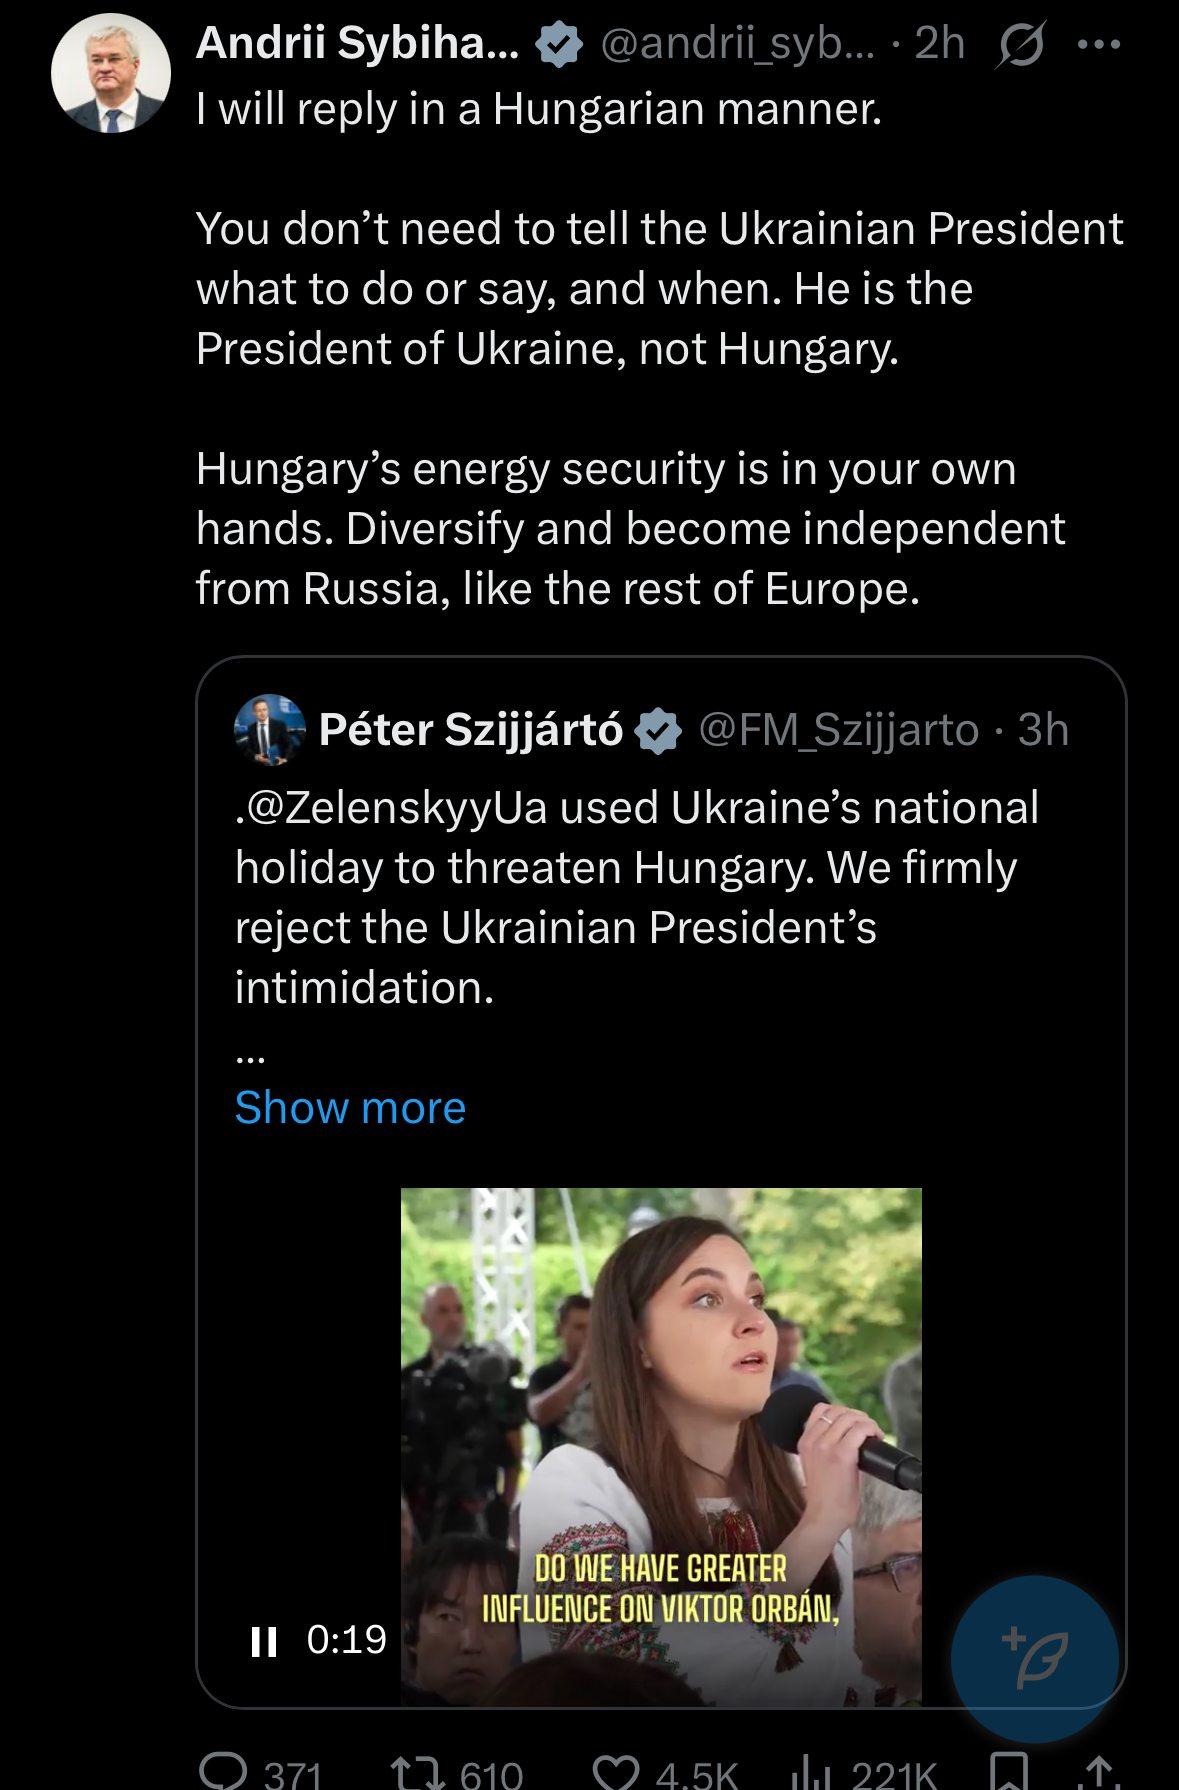Open the @andrii_syb handle link

click(x=737, y=45)
